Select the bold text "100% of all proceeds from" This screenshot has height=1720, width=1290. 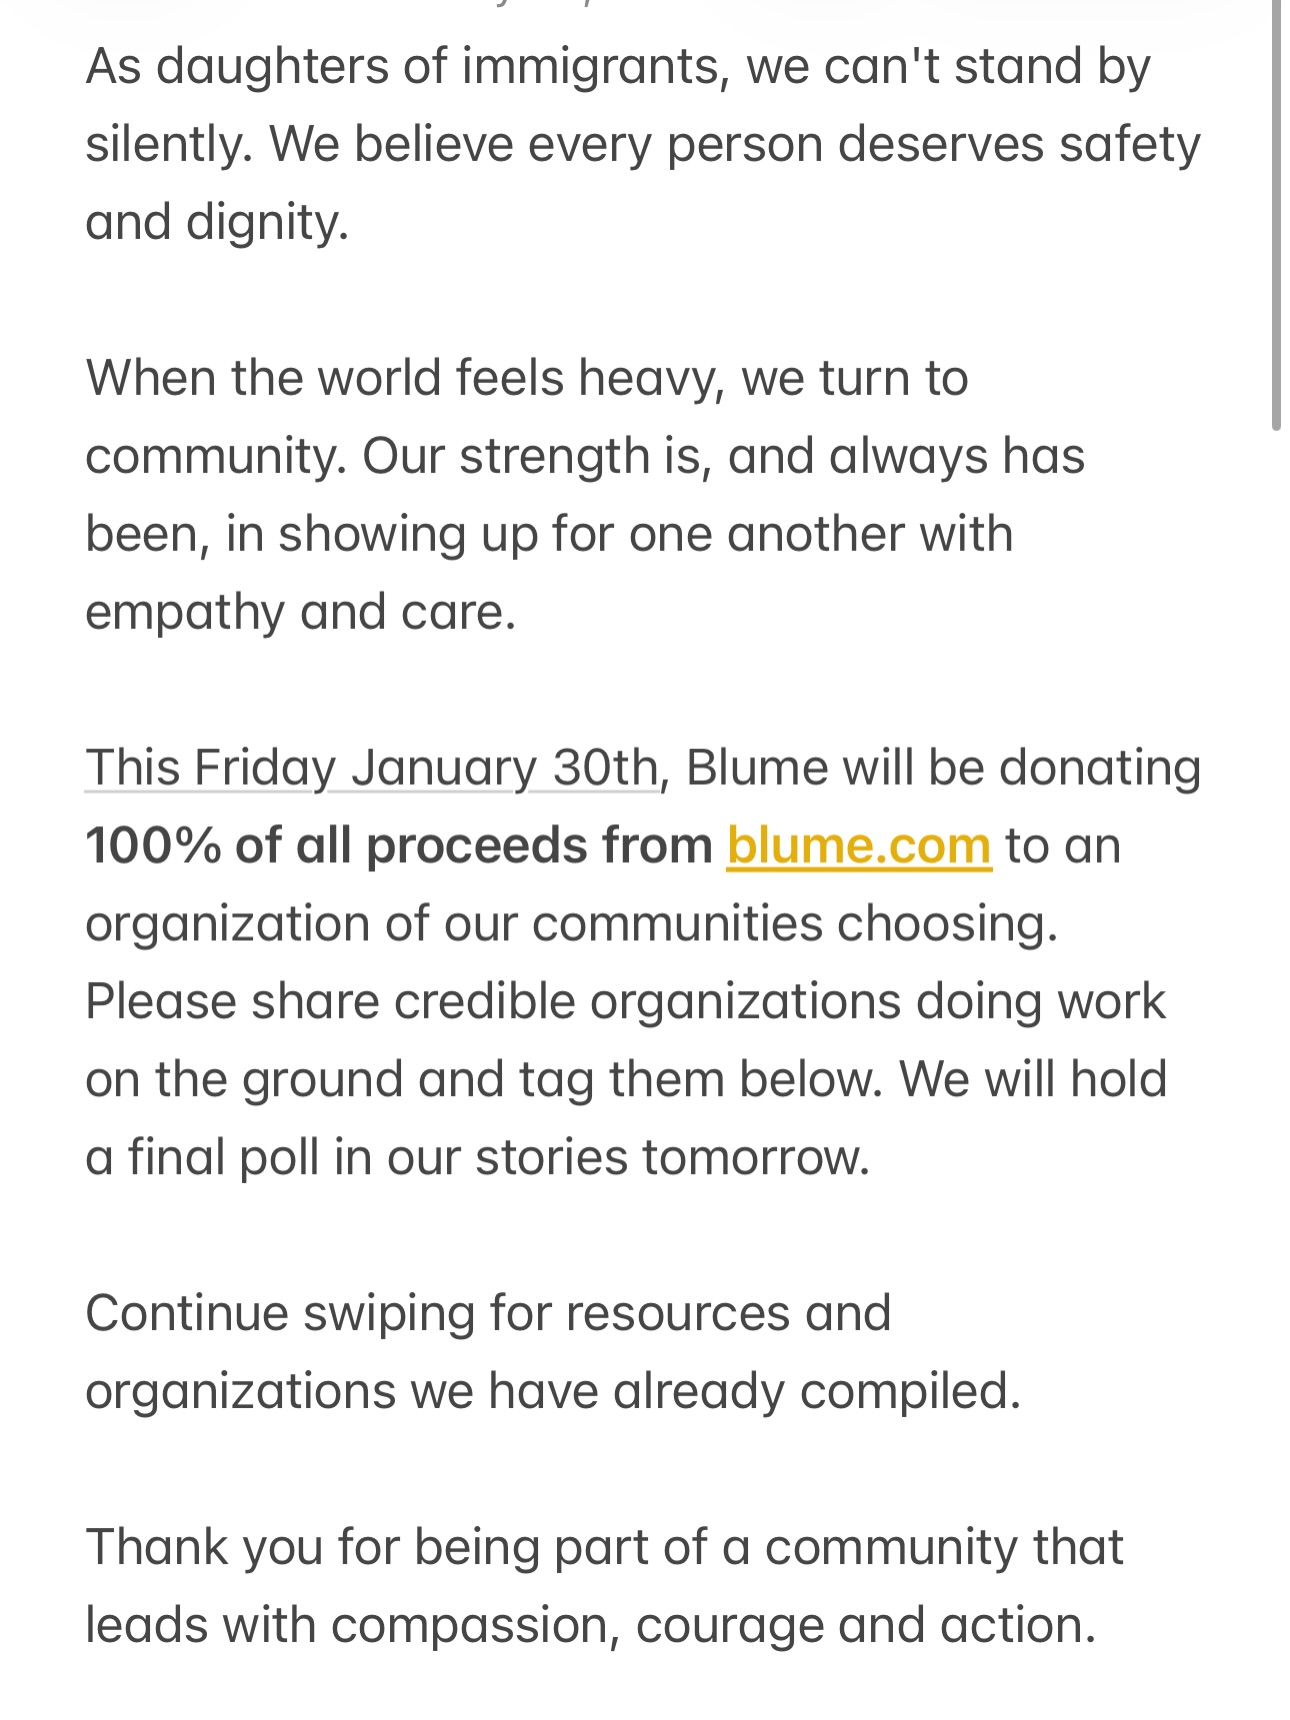398,846
